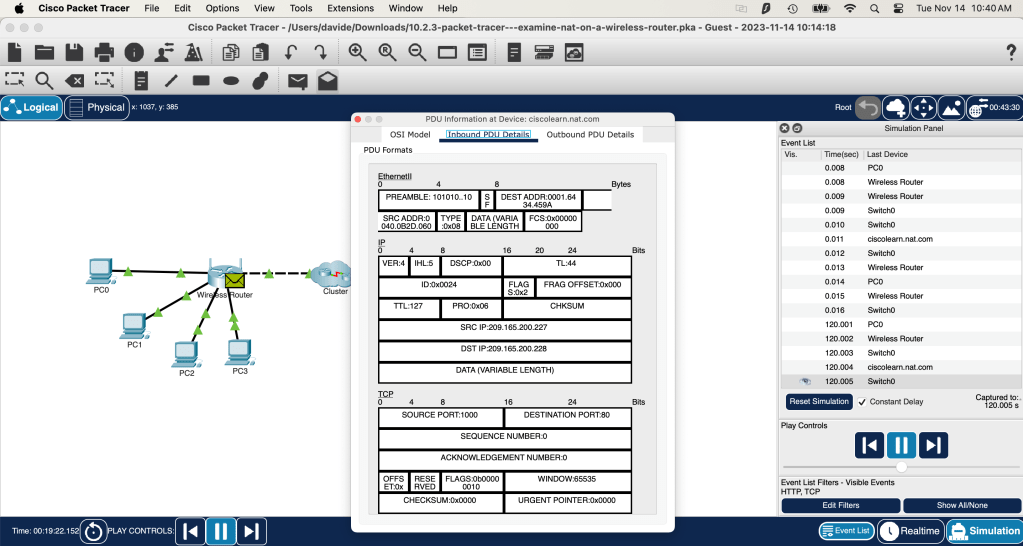The image size is (1023, 546).
Task: Open the Options menu
Action: pyautogui.click(x=222, y=8)
